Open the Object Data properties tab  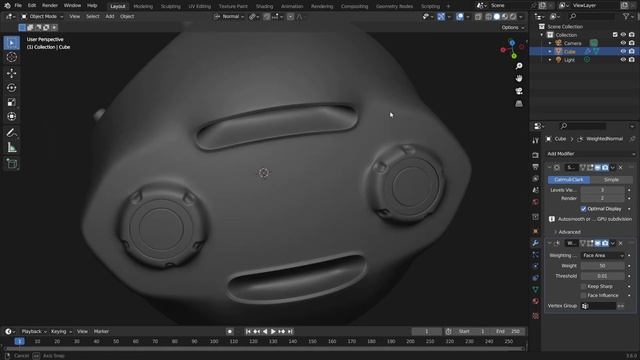pos(536,289)
